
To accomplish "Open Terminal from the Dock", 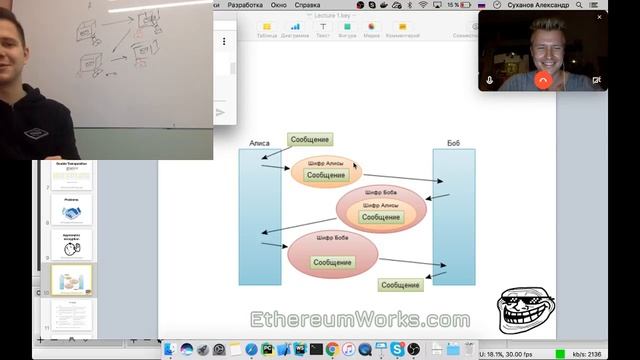I will click(x=316, y=349).
